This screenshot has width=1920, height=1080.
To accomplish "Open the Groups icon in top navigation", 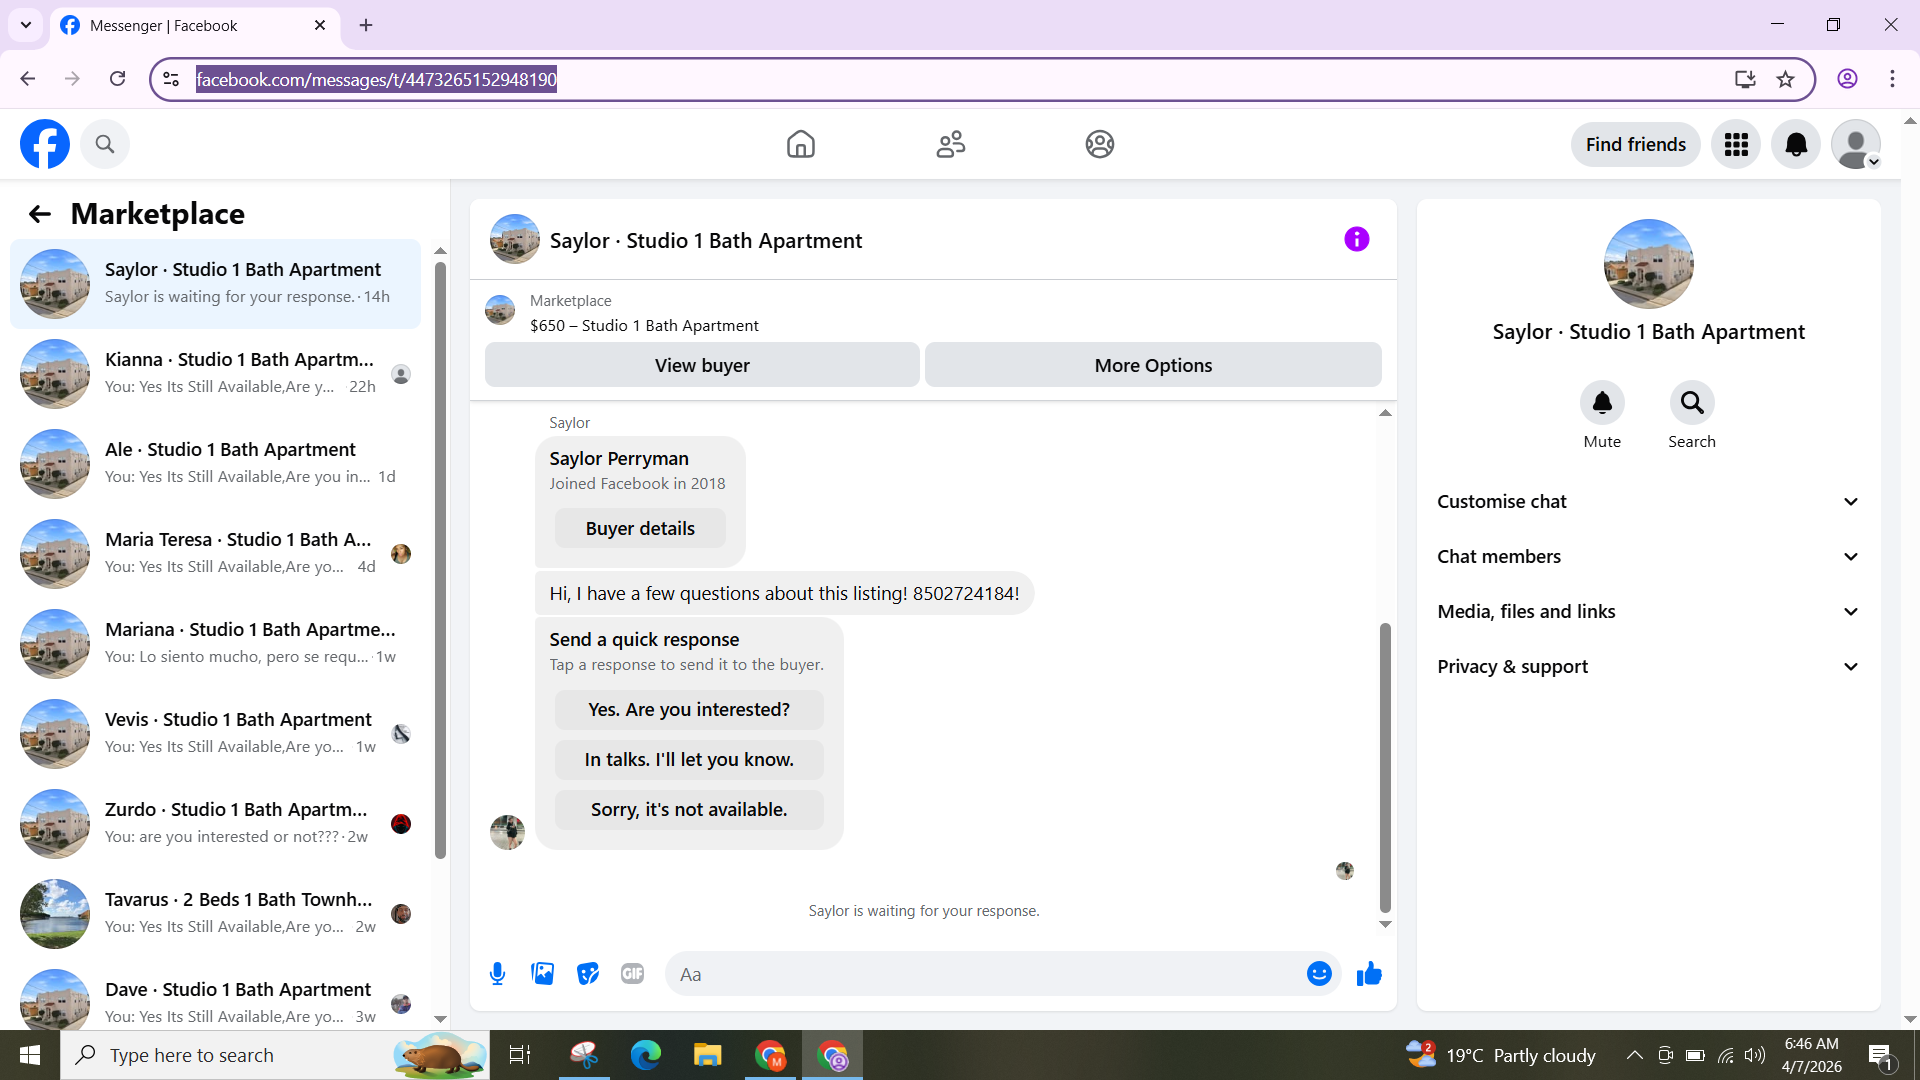I will 1100,144.
